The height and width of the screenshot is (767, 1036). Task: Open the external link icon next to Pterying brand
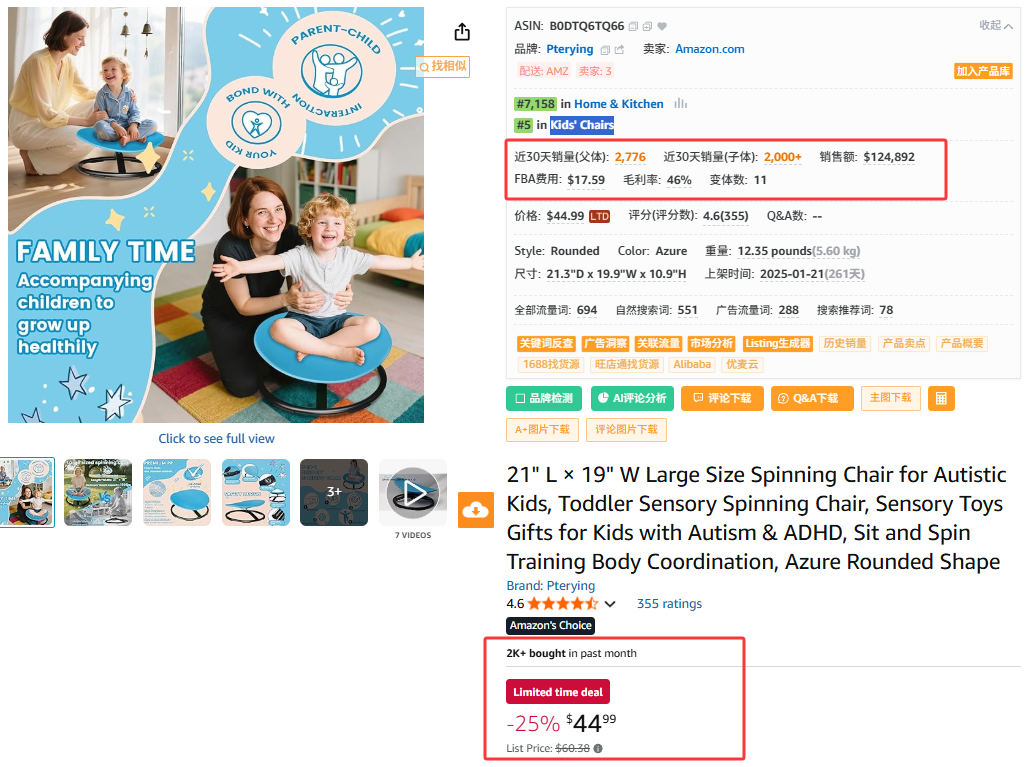[619, 49]
